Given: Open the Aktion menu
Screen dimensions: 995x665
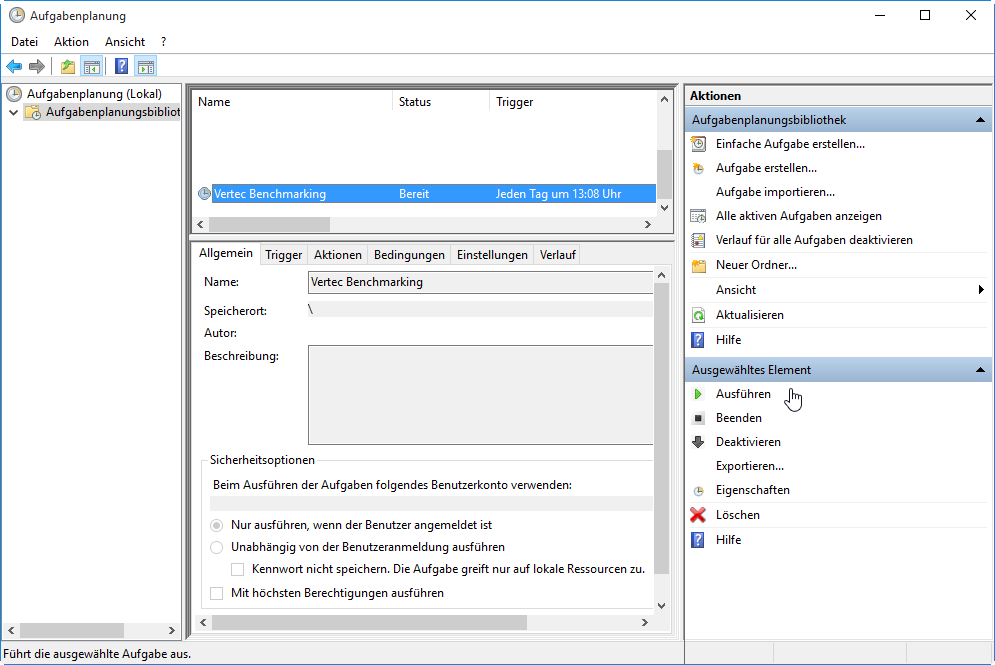Looking at the screenshot, I should (71, 42).
